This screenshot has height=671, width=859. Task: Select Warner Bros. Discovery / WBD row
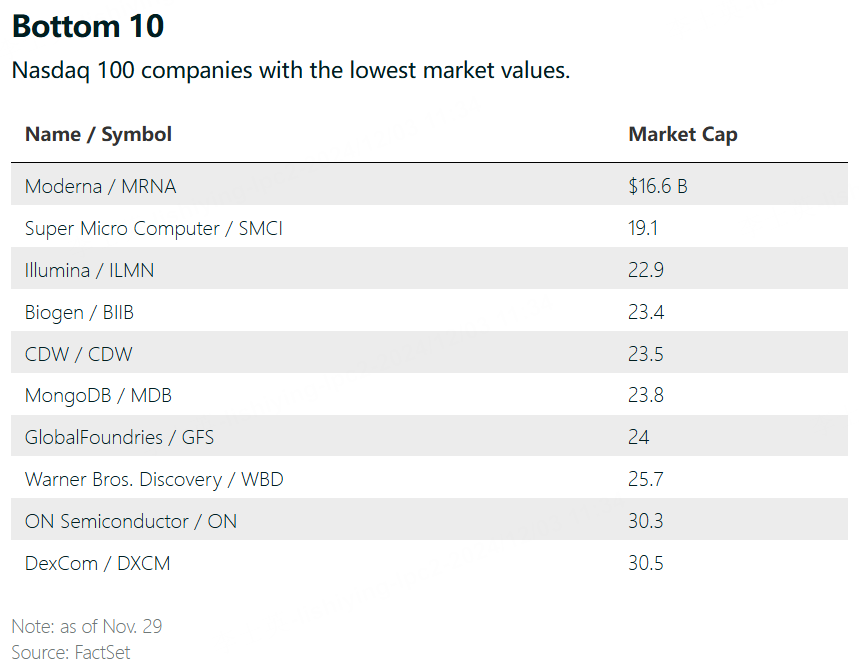(154, 479)
